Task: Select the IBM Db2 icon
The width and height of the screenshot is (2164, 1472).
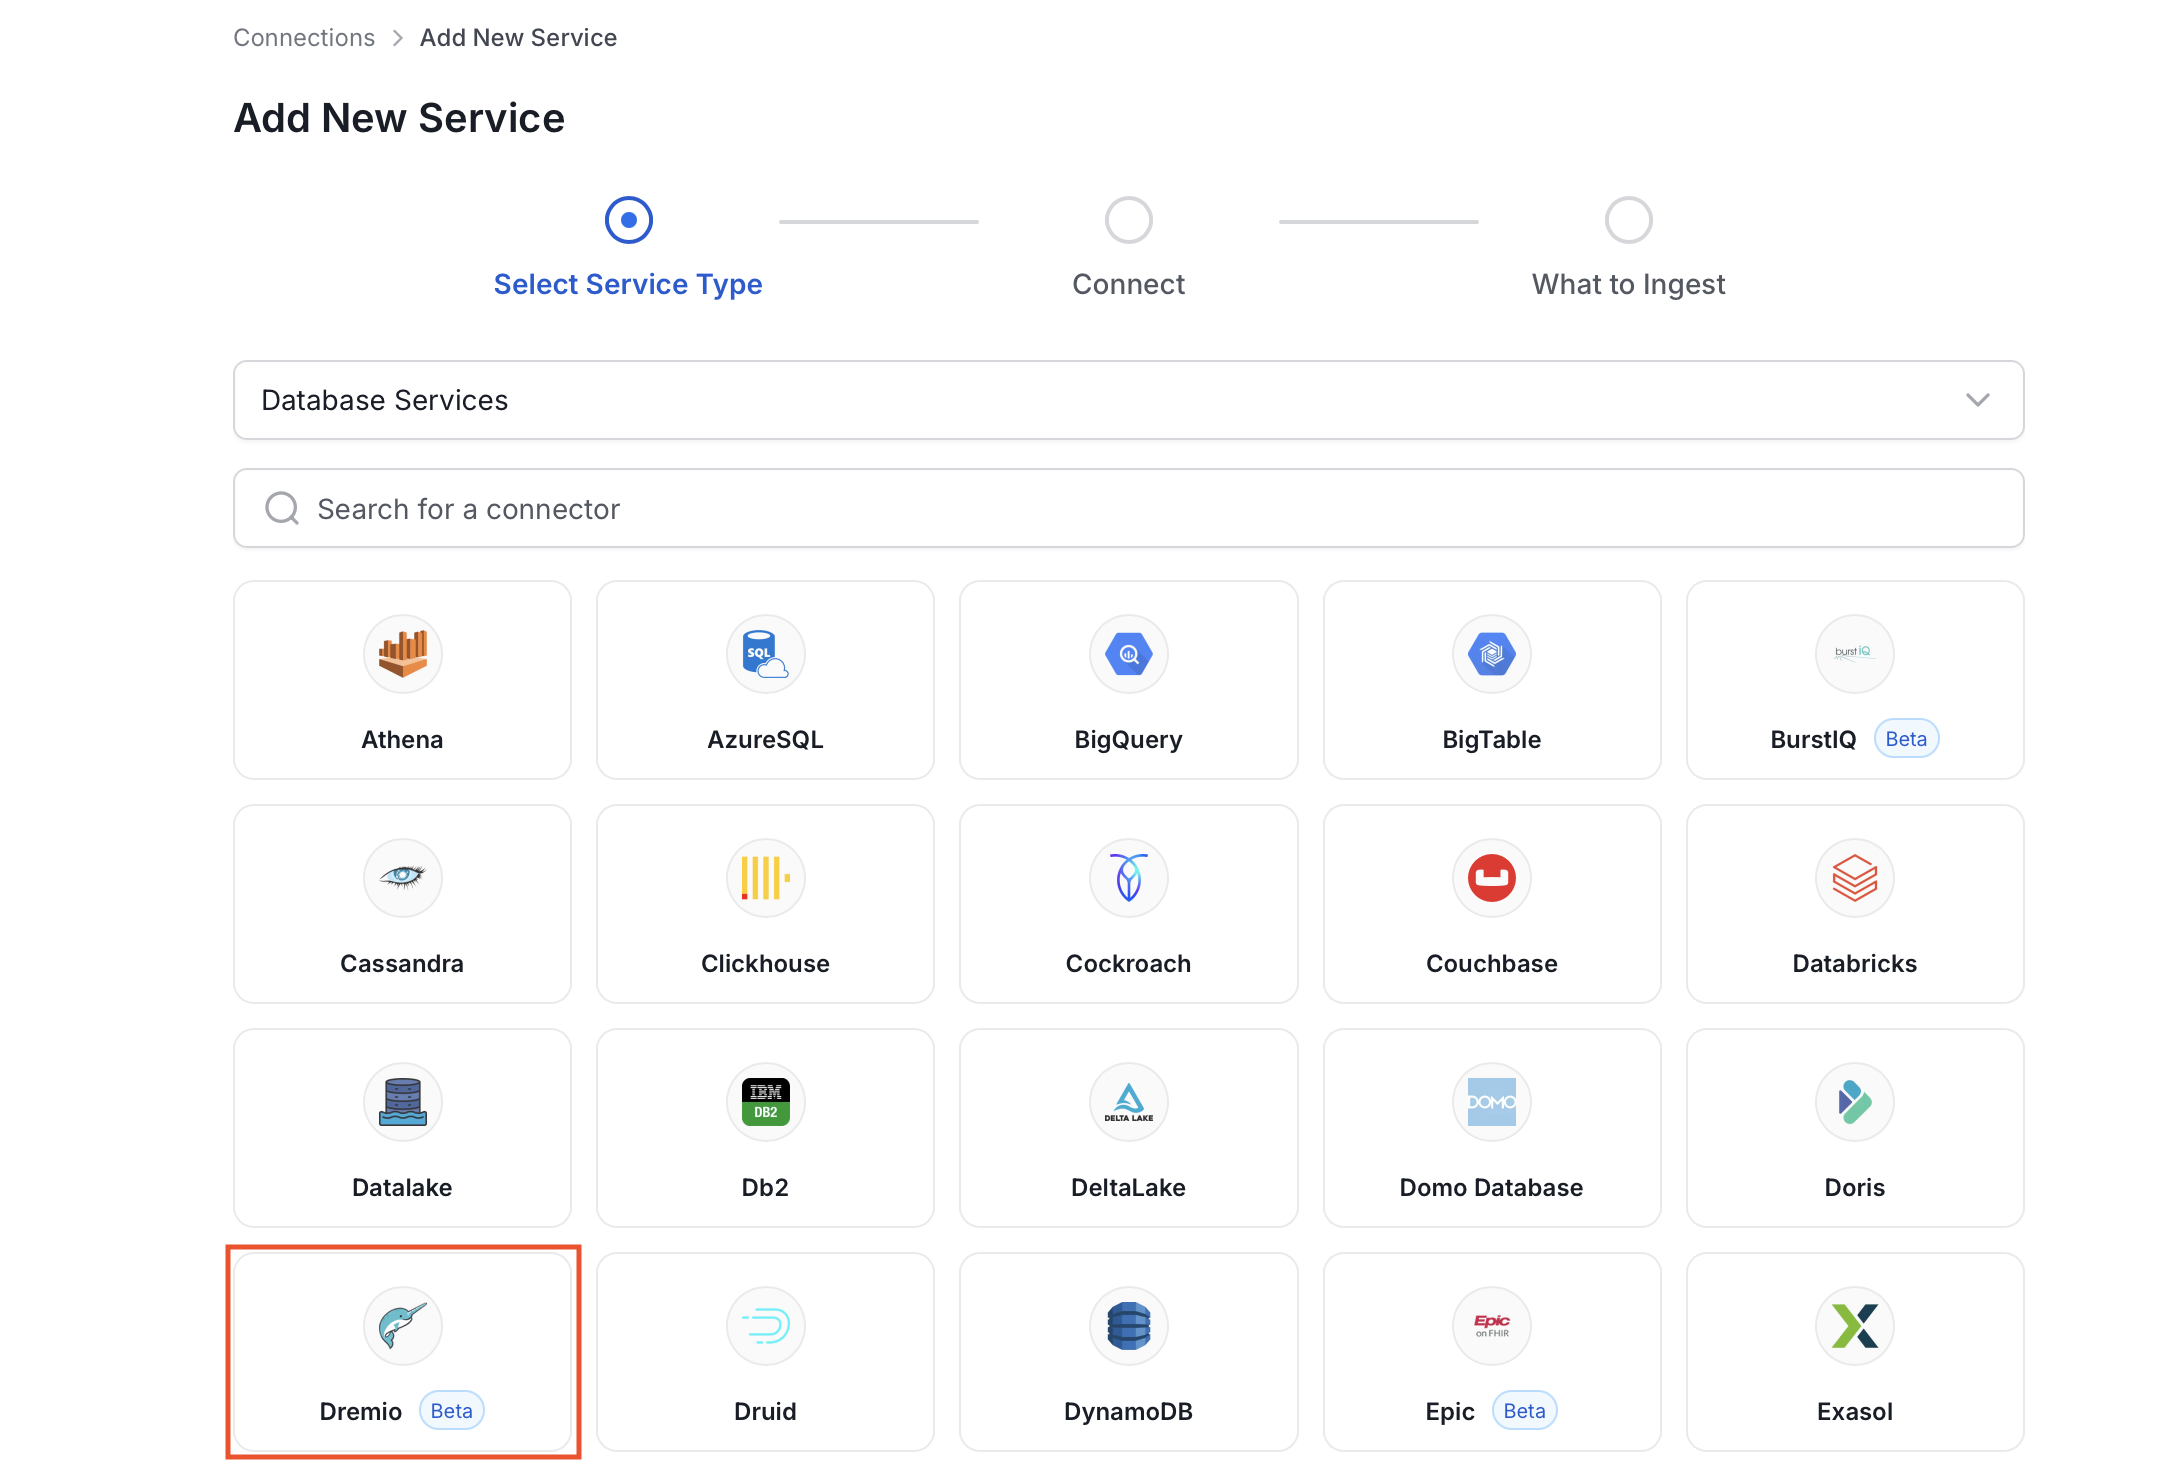Action: [x=765, y=1102]
